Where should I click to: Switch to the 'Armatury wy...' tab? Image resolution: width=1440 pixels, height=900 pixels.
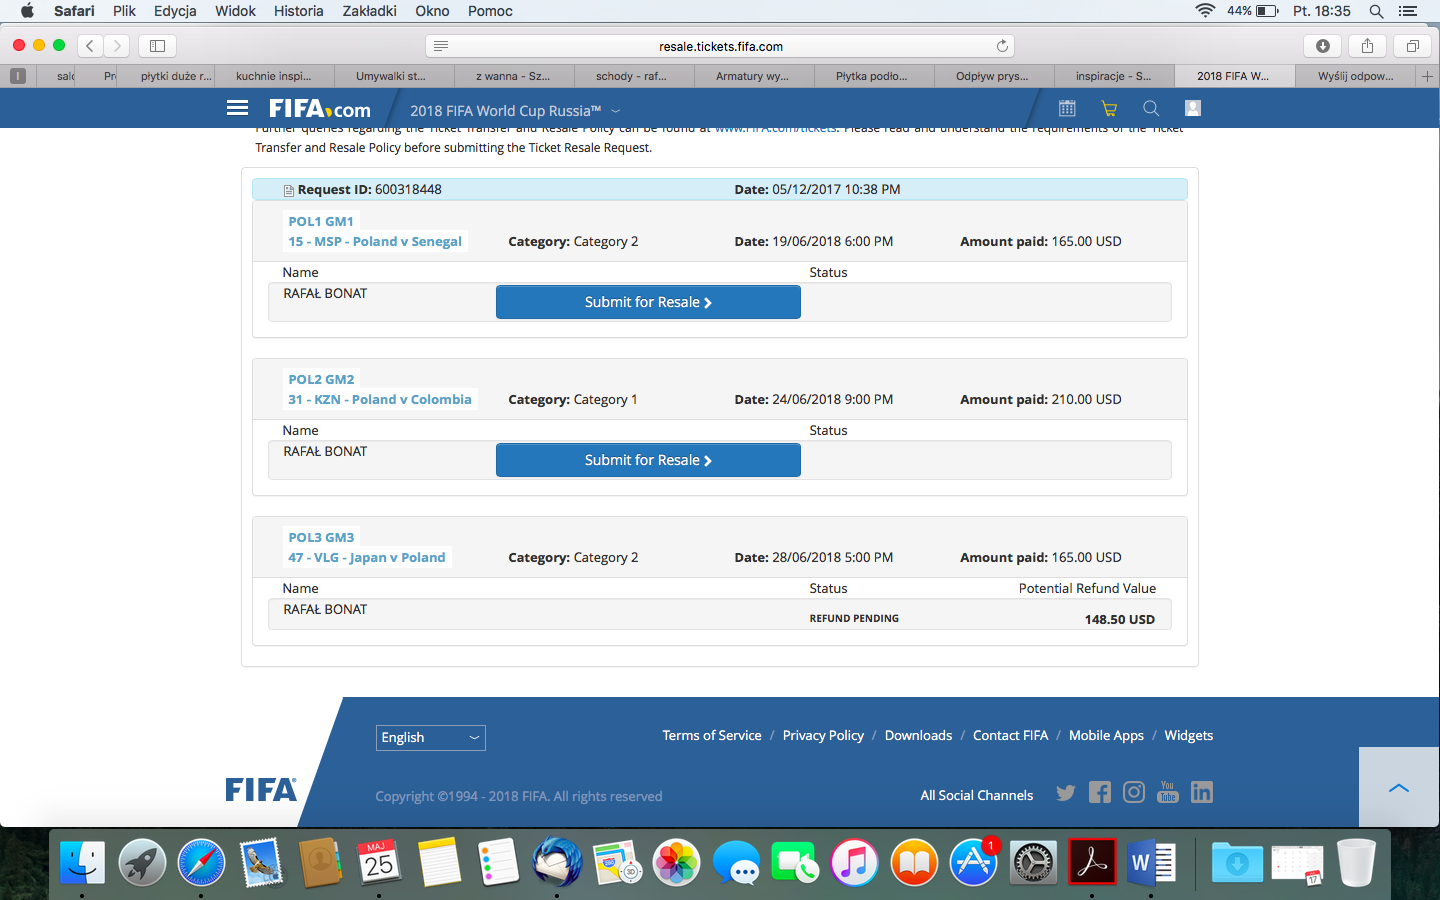coord(754,76)
